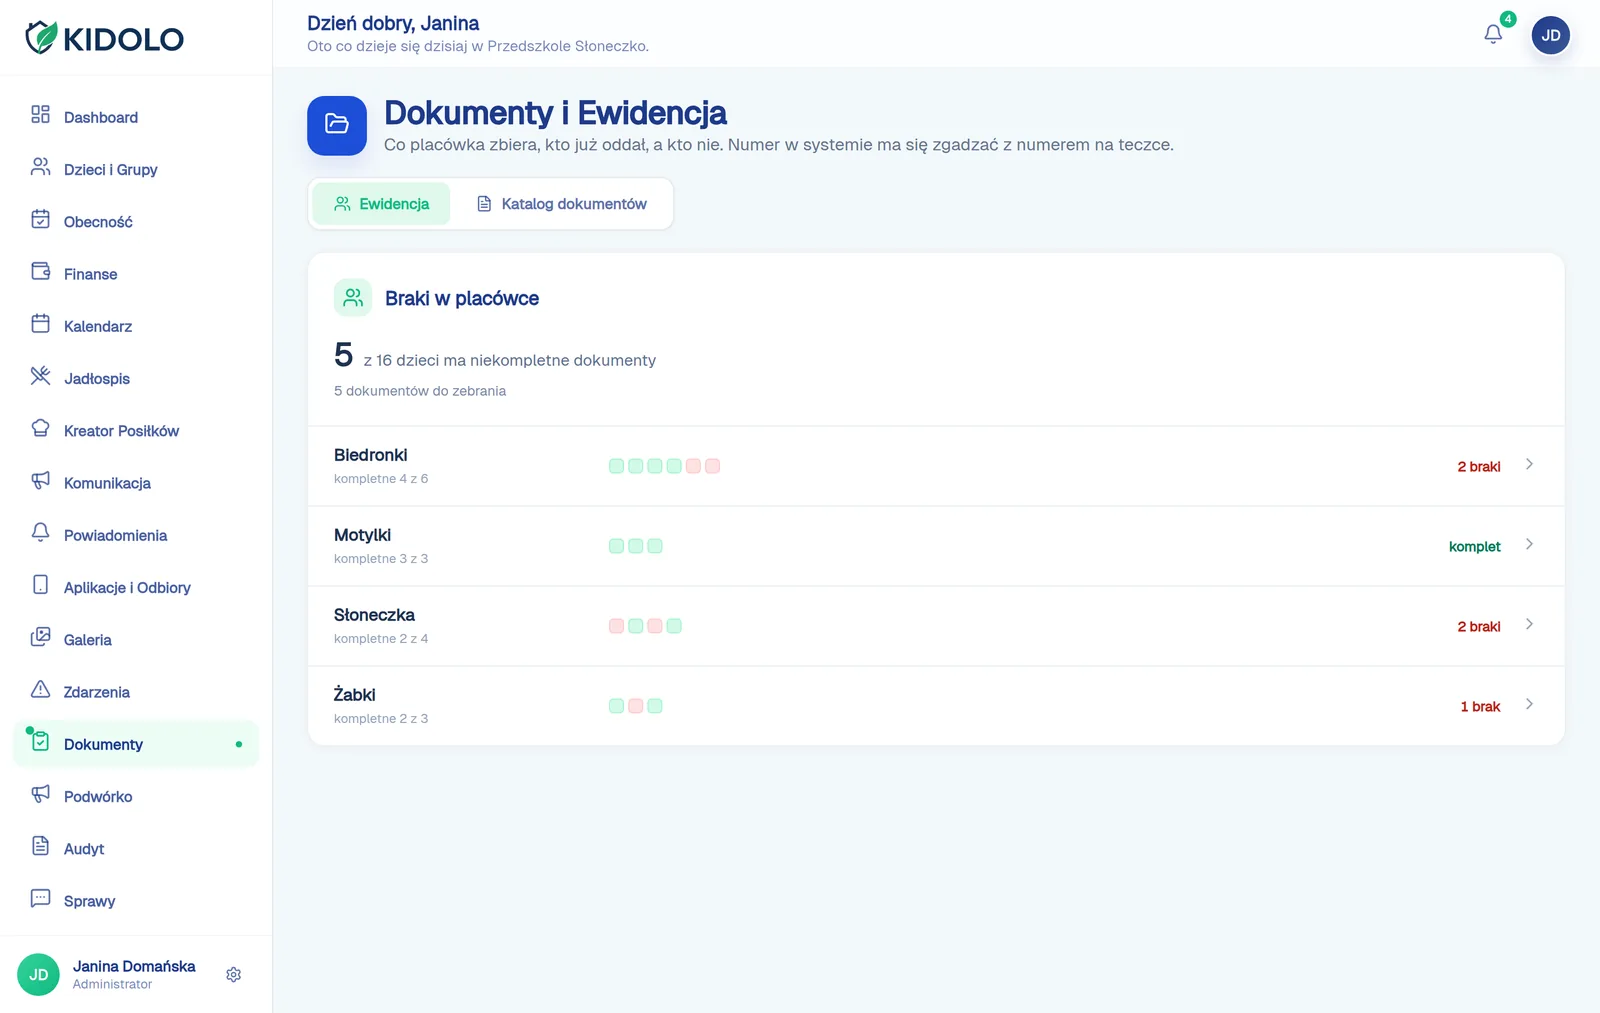
Task: Open notifications bell in header
Action: (x=1493, y=35)
